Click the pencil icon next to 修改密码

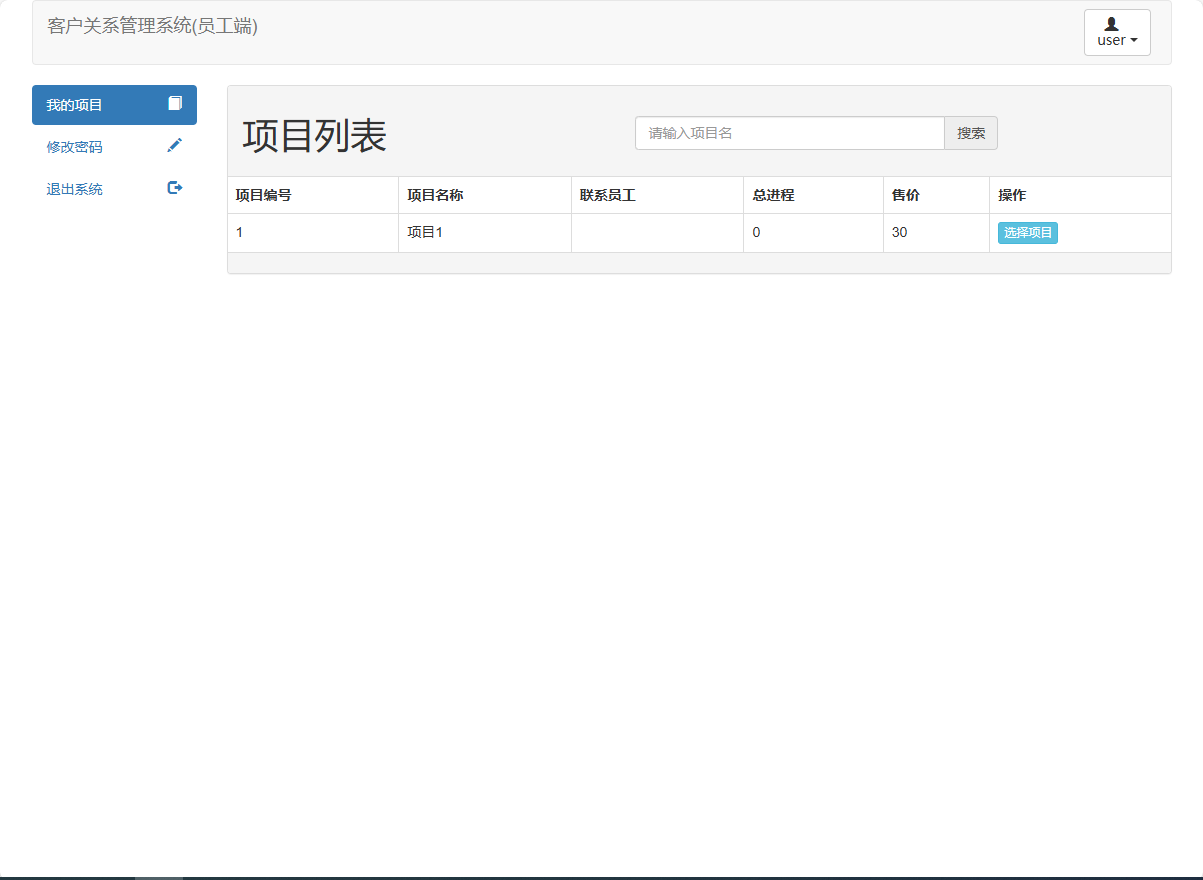174,146
